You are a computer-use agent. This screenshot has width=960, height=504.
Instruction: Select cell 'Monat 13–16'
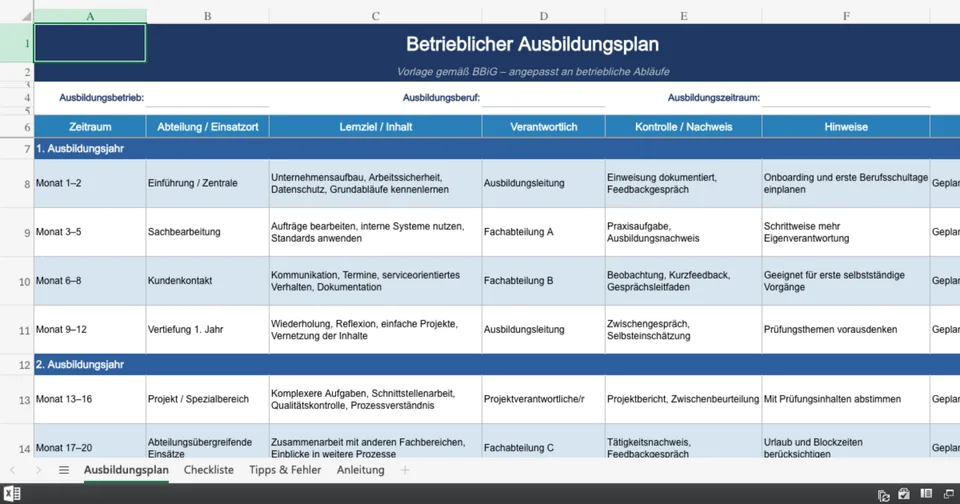click(x=90, y=399)
